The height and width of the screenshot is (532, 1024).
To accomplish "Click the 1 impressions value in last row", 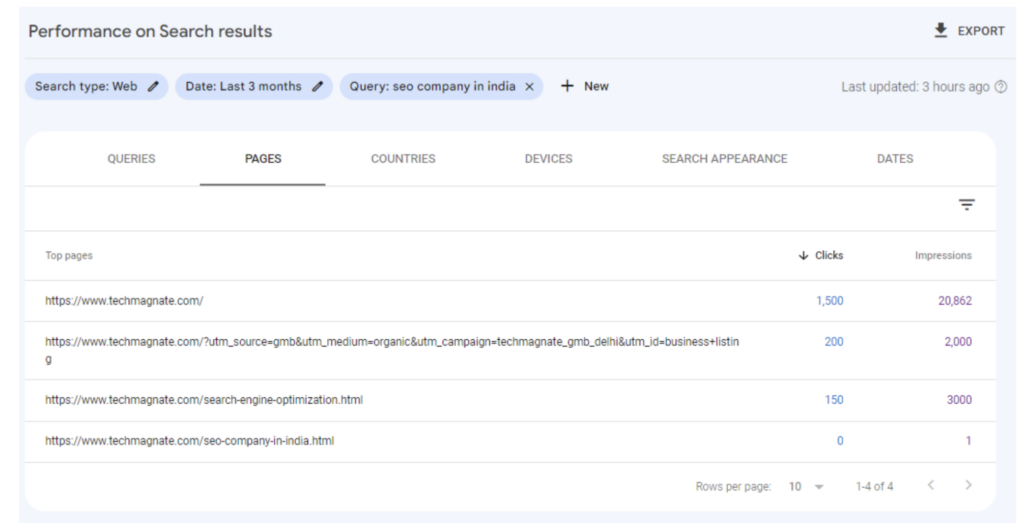I will [968, 441].
